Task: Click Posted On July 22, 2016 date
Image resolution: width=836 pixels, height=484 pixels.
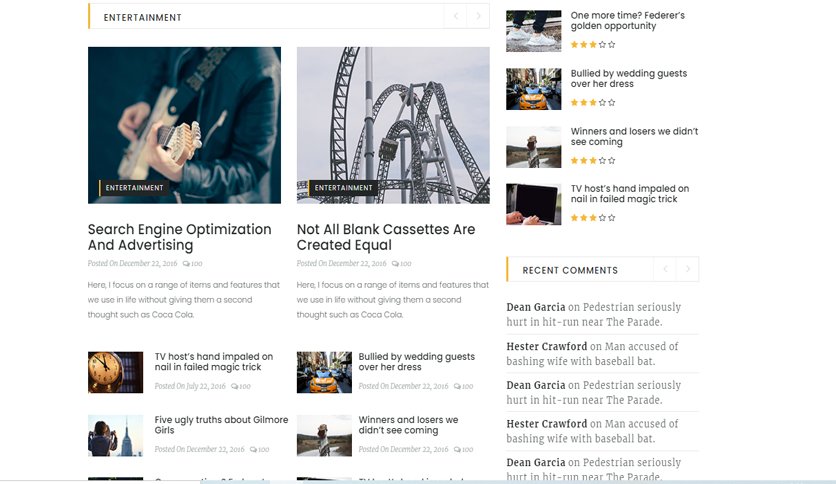Action: click(190, 386)
